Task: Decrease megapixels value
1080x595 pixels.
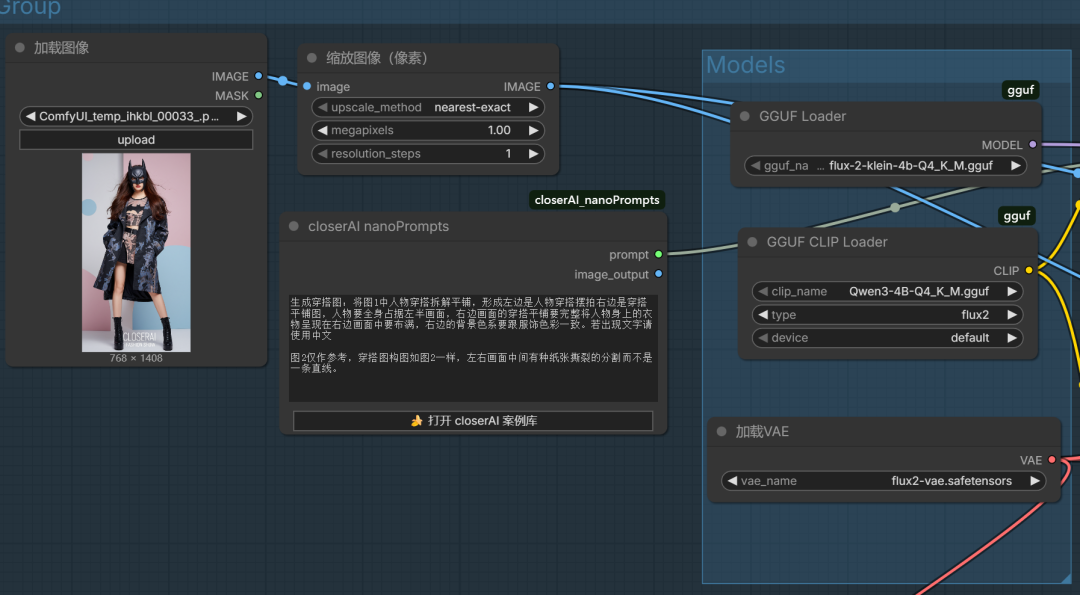Action: click(322, 130)
